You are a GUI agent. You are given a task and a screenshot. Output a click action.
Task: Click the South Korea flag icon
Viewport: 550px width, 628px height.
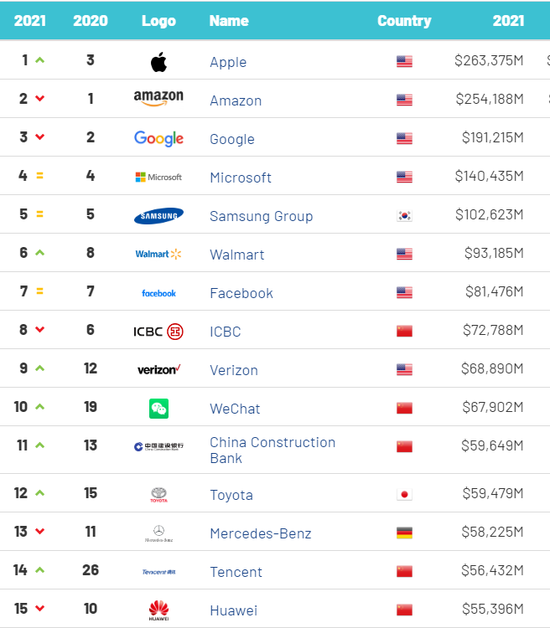(404, 215)
